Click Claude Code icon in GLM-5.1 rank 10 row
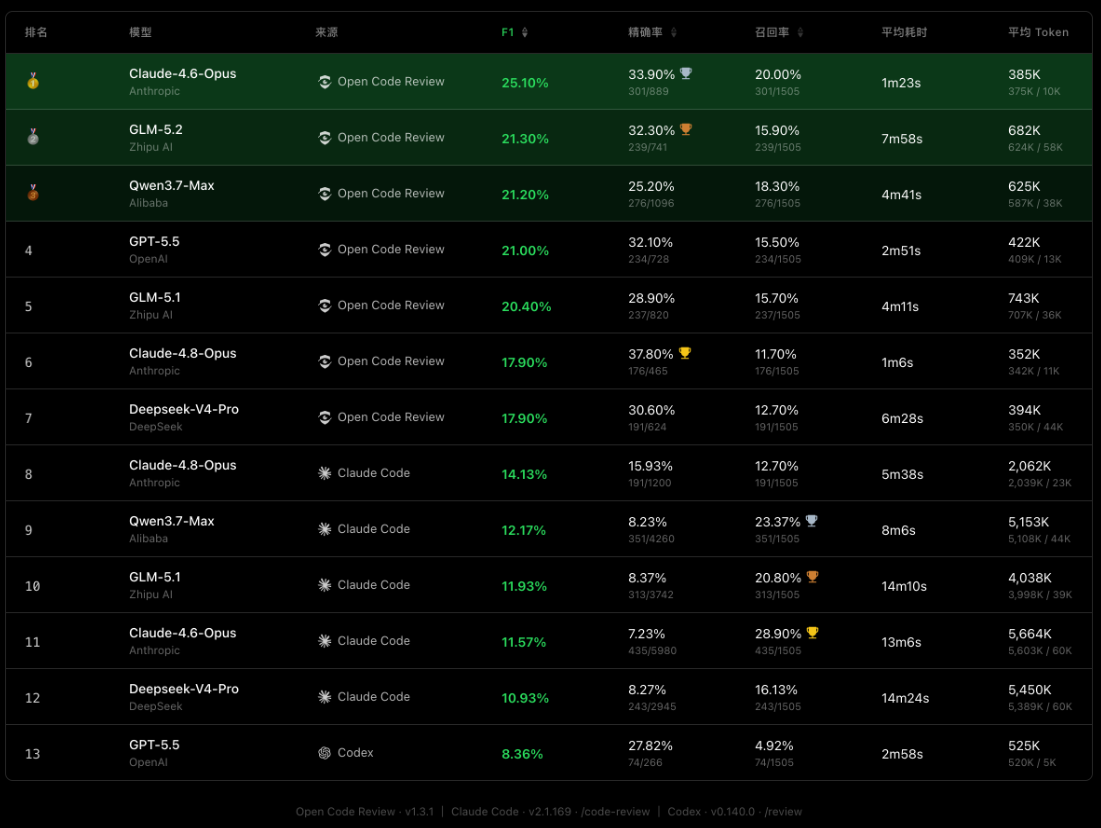 point(324,585)
